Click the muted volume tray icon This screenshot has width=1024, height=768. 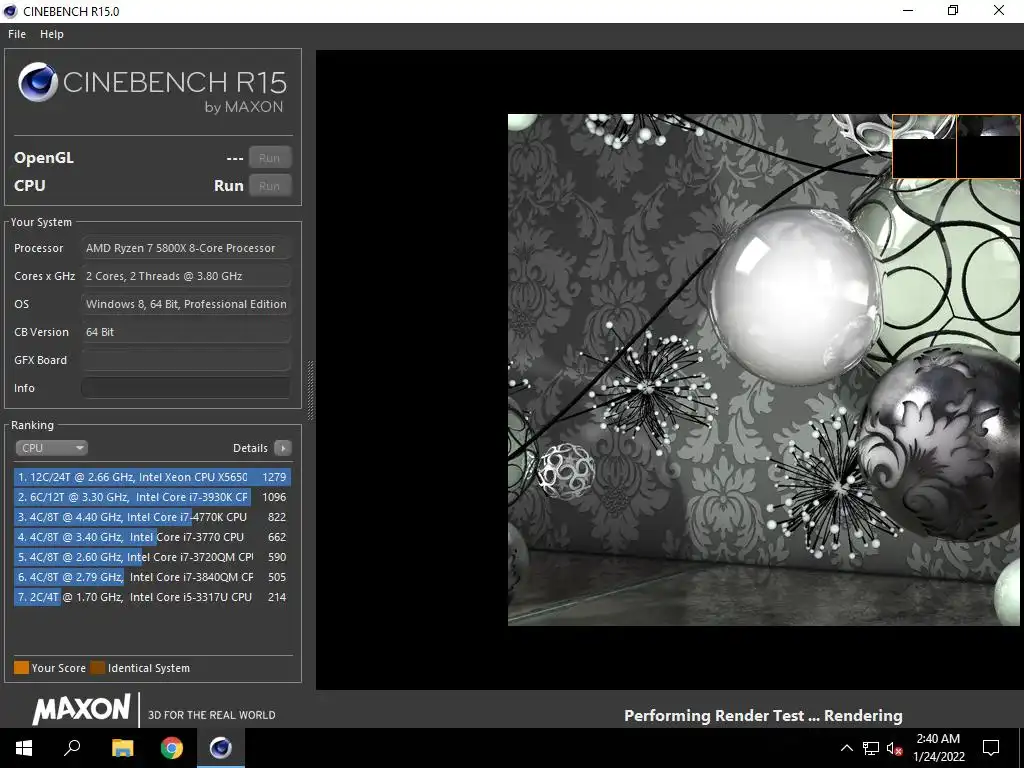(x=894, y=748)
